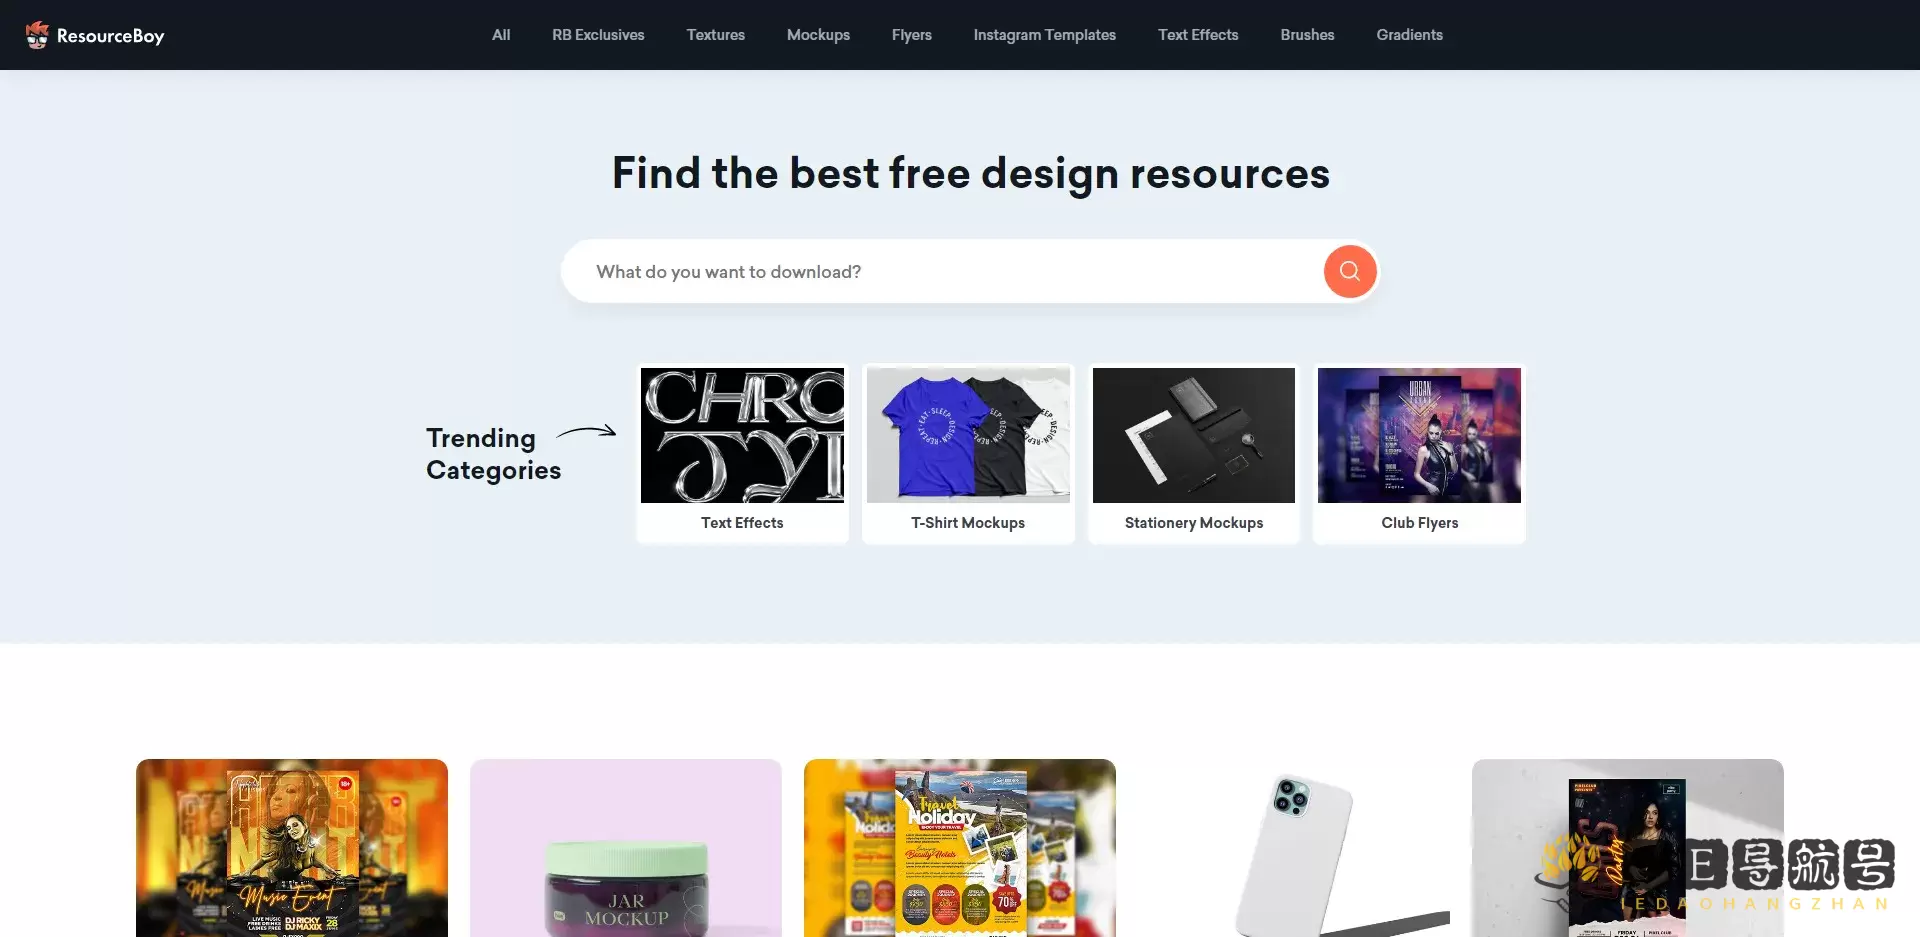Click the ResourceBoy mascot logo icon
Screen dimensions: 1920x937
tap(37, 35)
